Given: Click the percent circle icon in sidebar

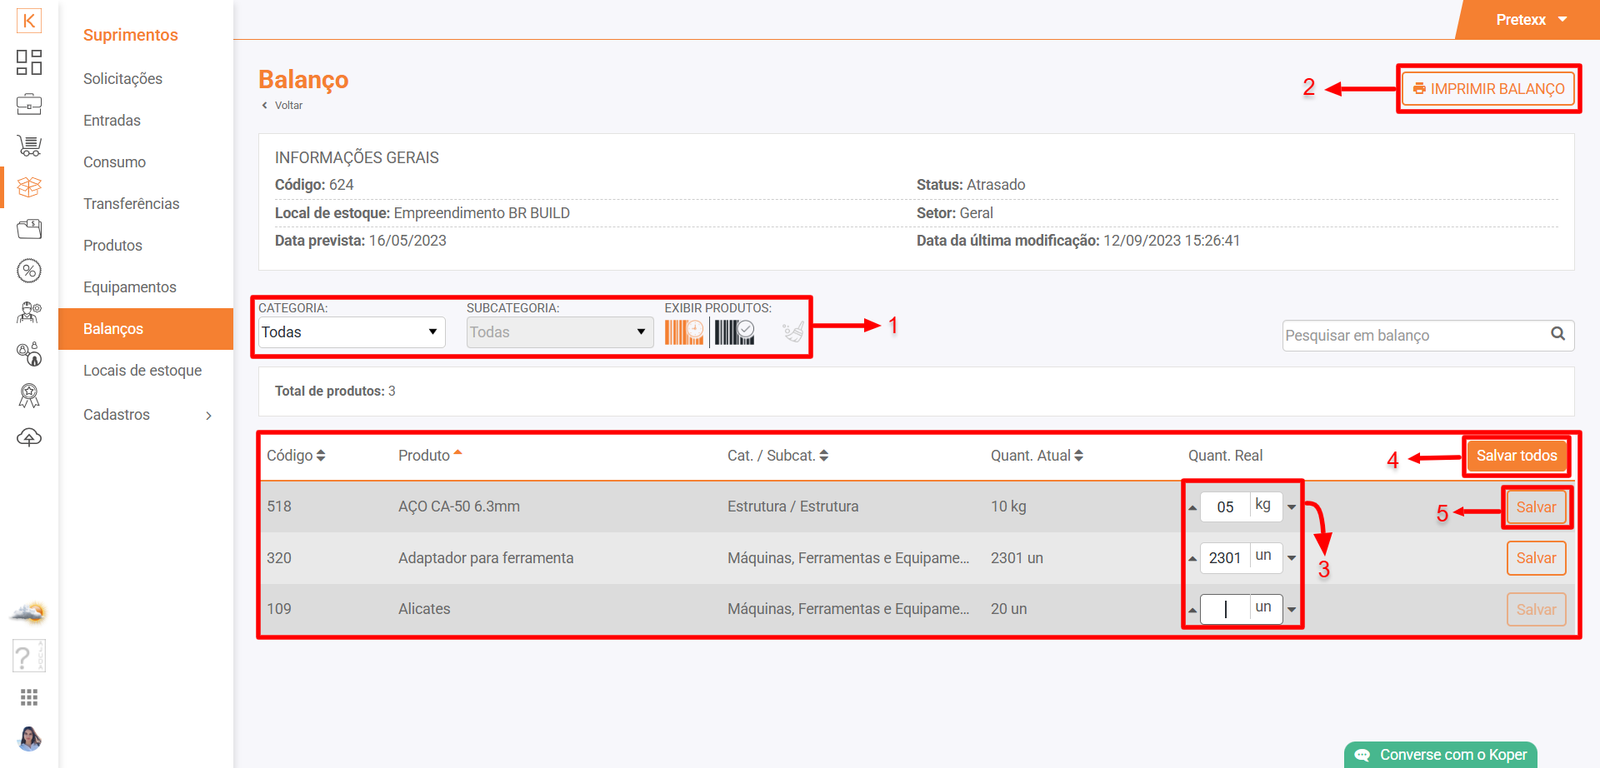Looking at the screenshot, I should (x=29, y=271).
